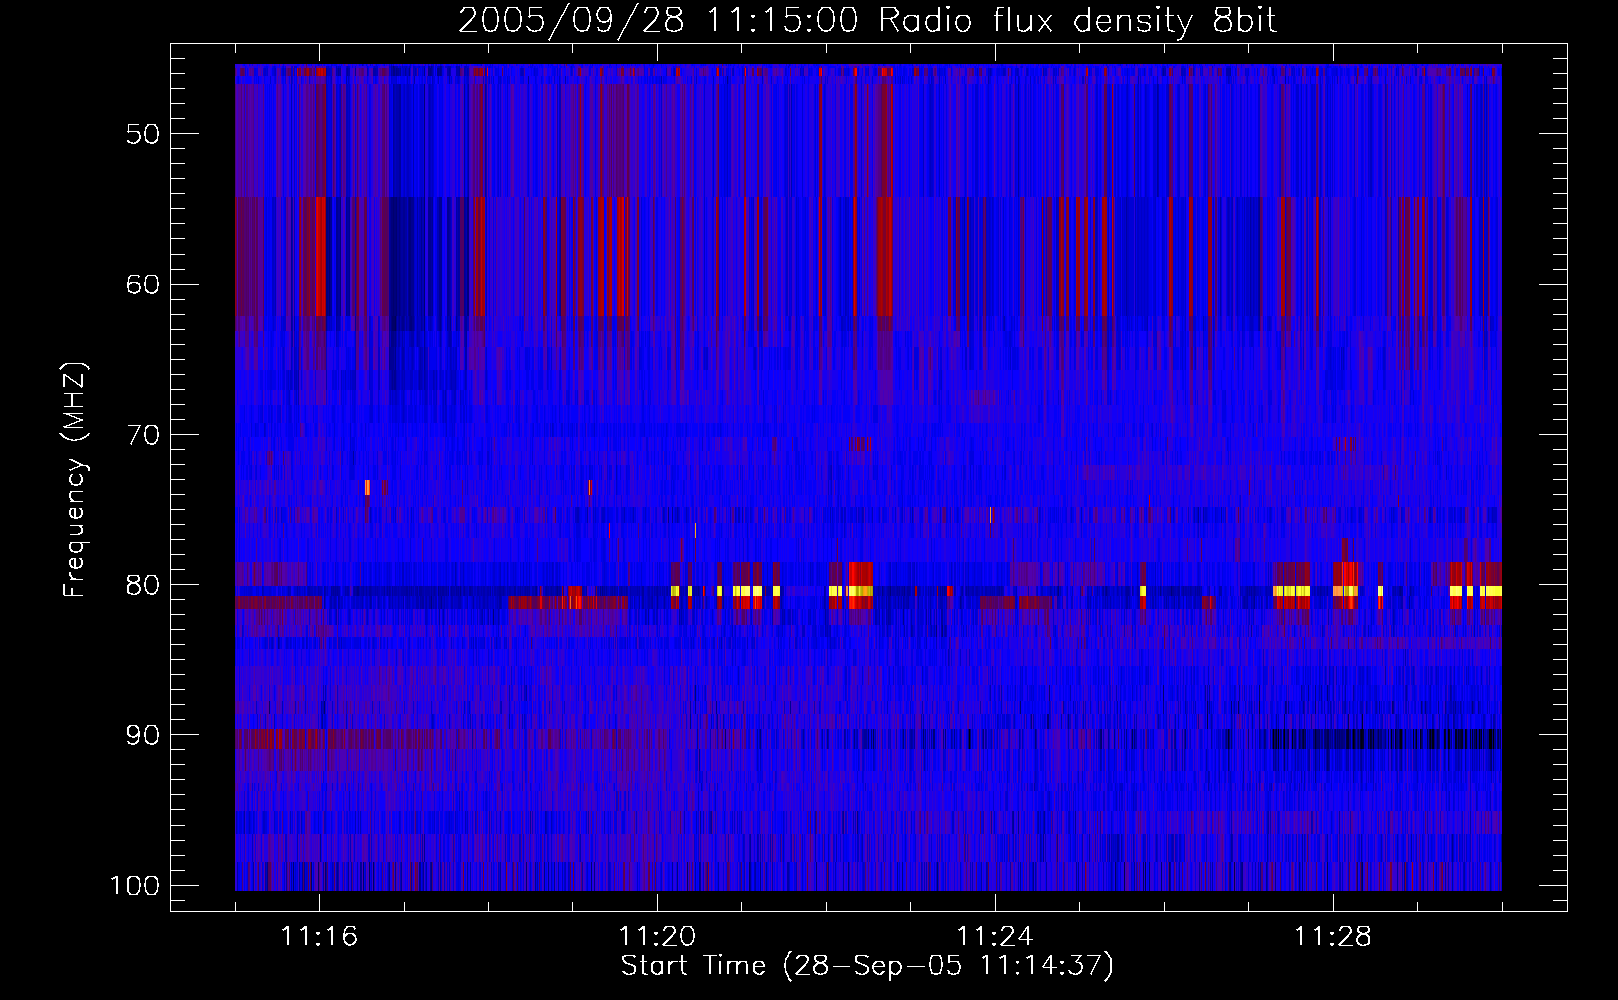Select the 50 frequency tick label
This screenshot has width=1618, height=1000.
(143, 134)
